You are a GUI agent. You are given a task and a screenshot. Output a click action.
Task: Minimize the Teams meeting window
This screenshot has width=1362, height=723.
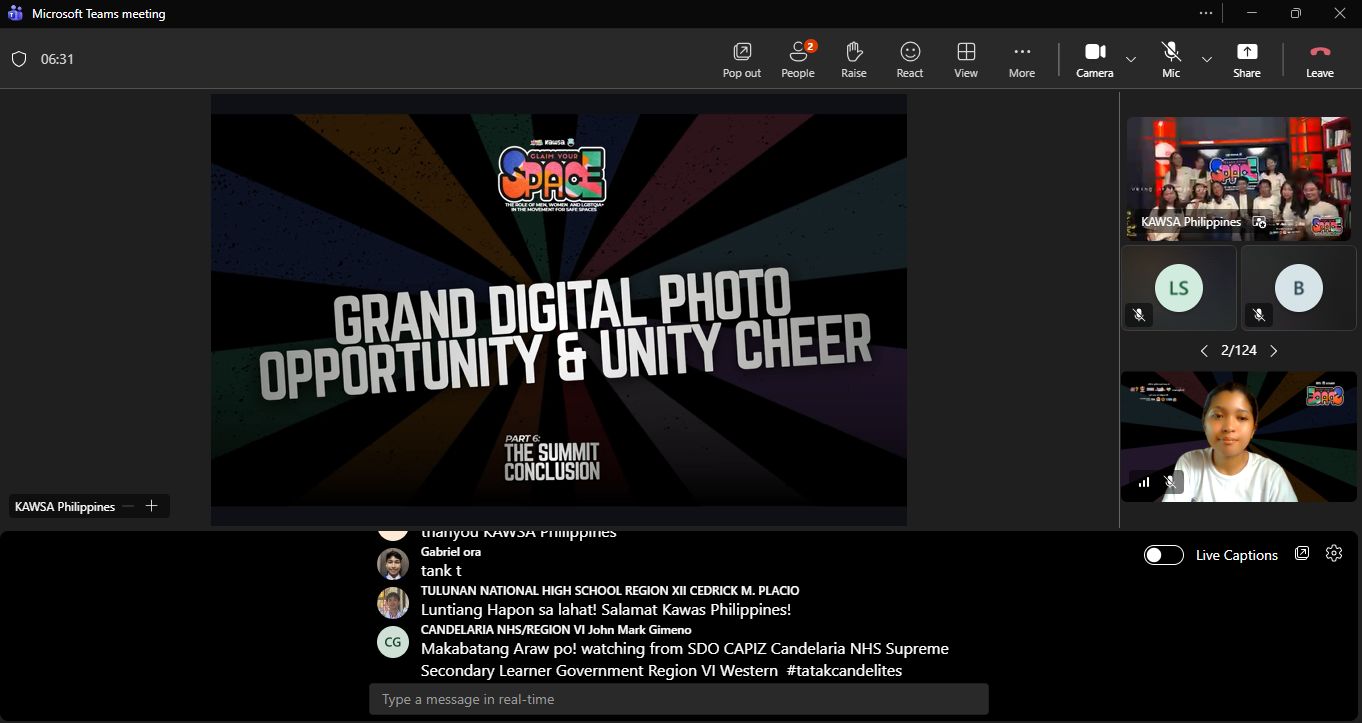[x=1251, y=13]
